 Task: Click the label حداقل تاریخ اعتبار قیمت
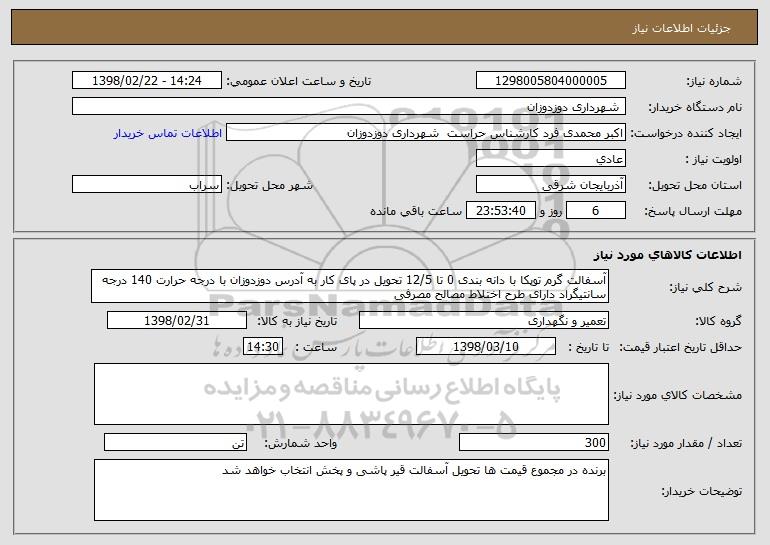[x=681, y=347]
